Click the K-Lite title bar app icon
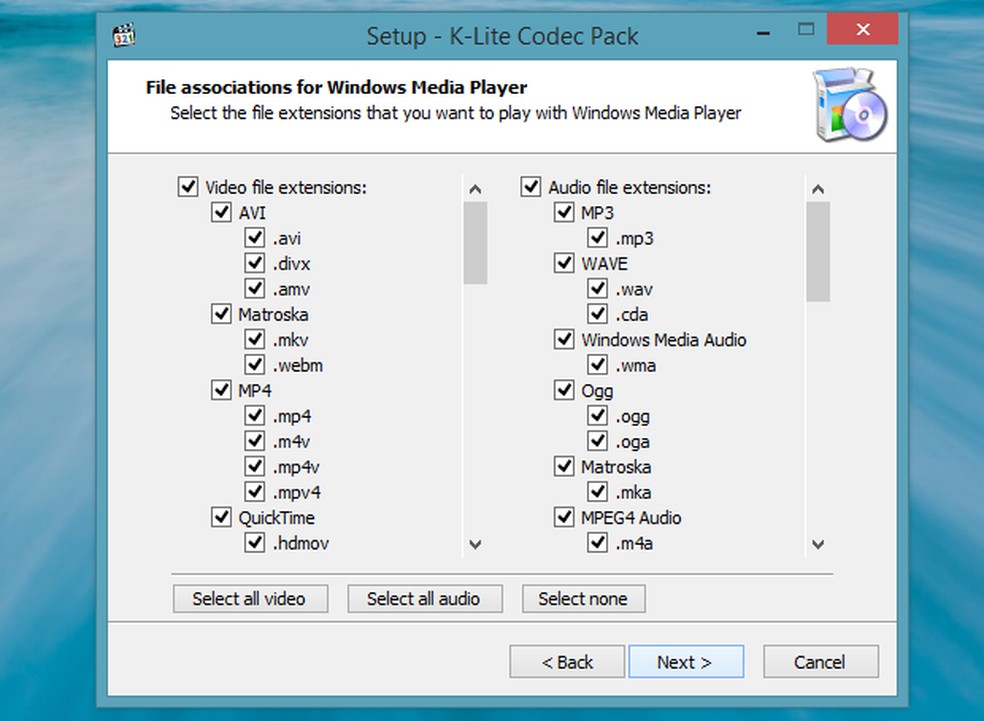984x721 pixels. tap(124, 35)
